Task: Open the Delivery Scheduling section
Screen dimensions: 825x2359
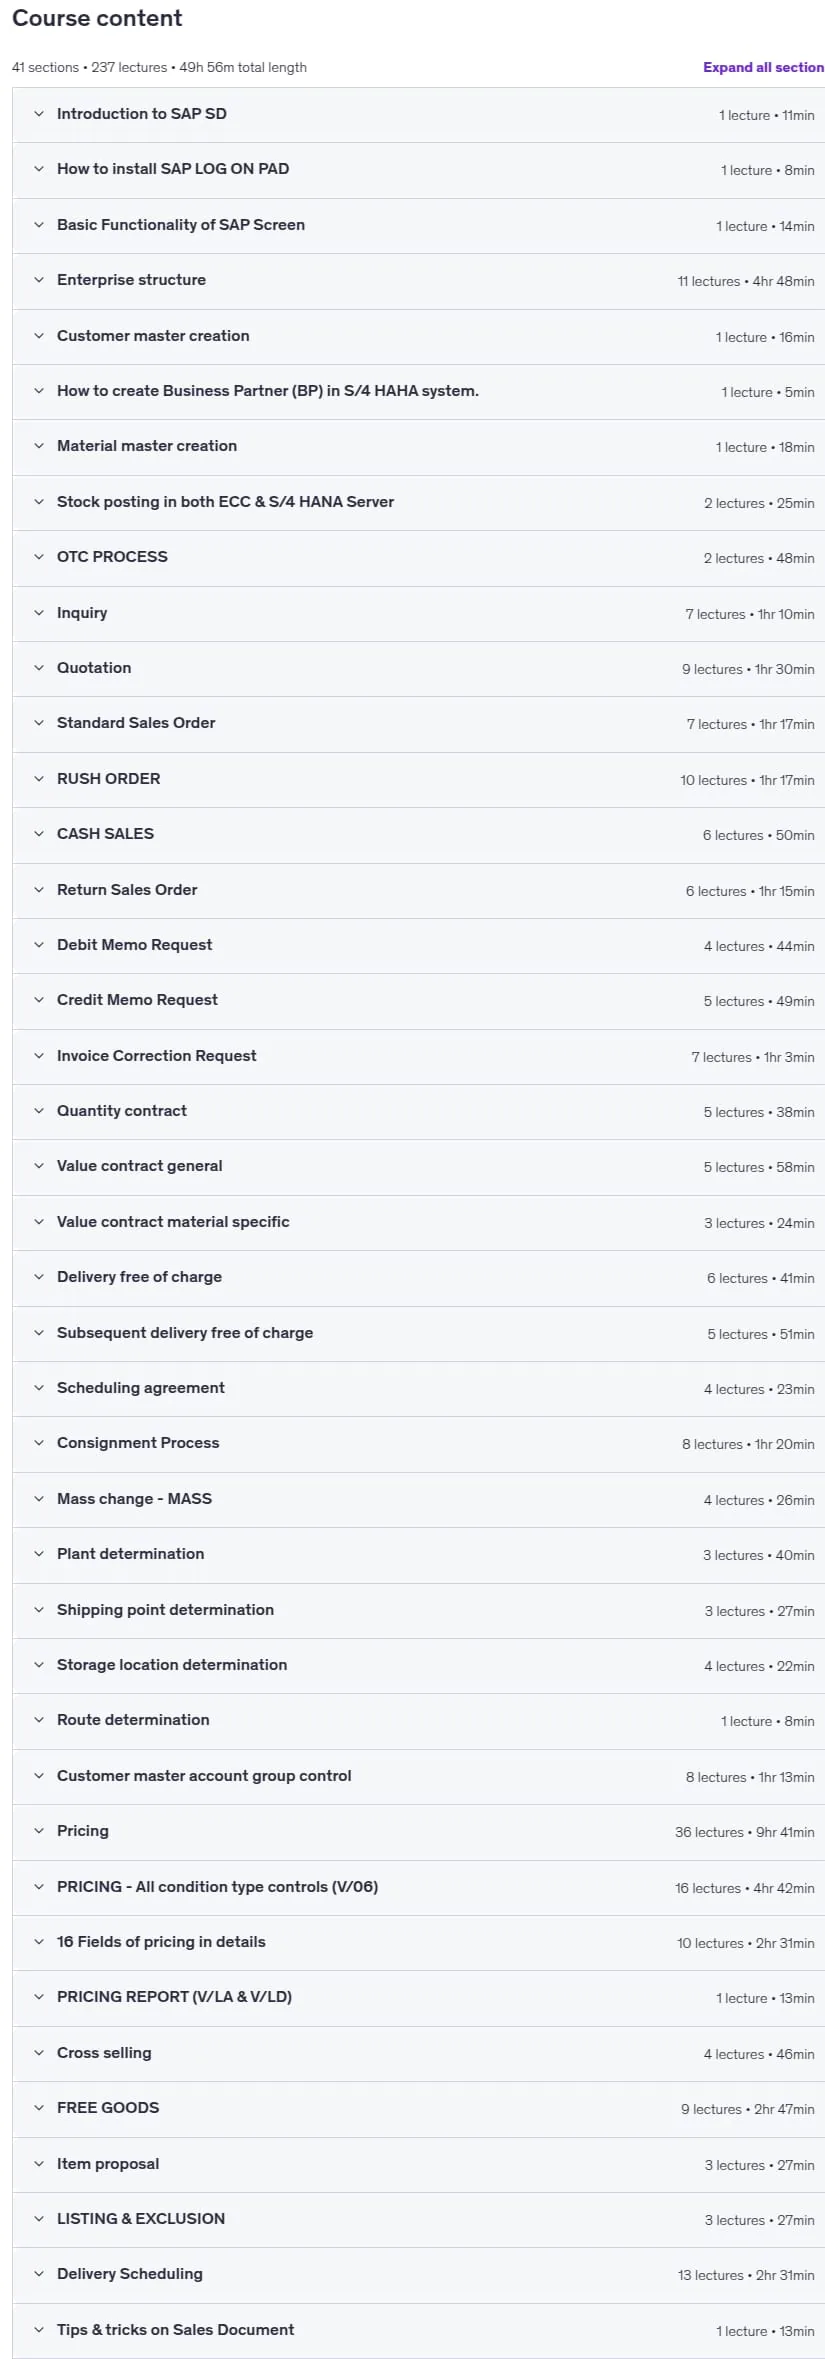Action: point(418,2274)
